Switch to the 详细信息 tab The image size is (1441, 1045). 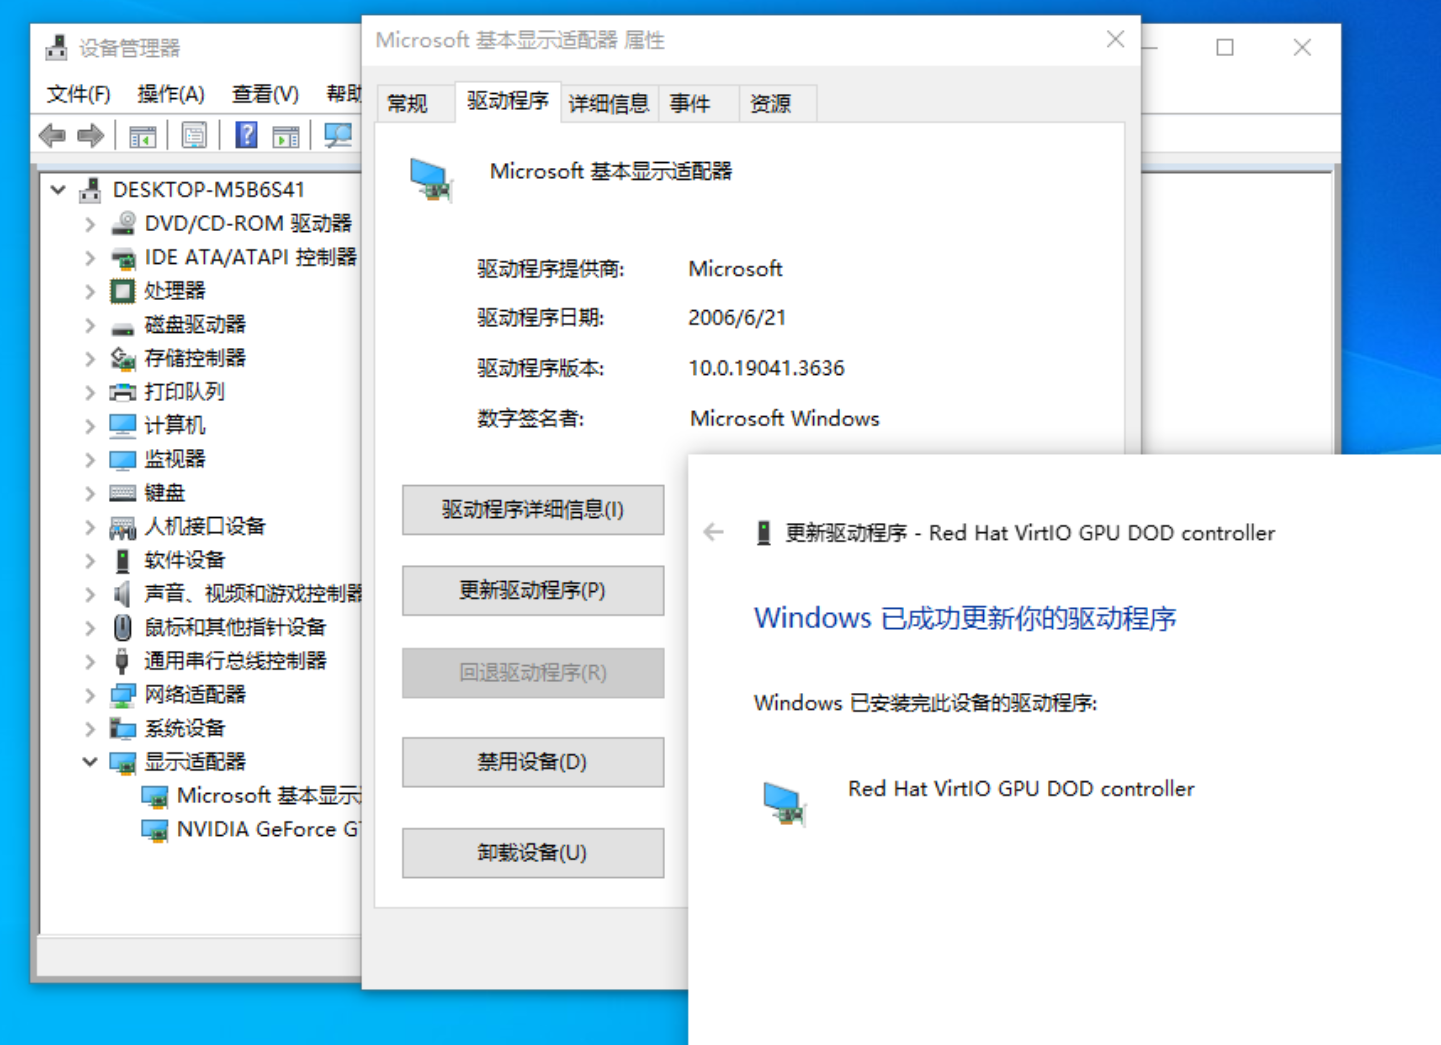click(x=609, y=103)
